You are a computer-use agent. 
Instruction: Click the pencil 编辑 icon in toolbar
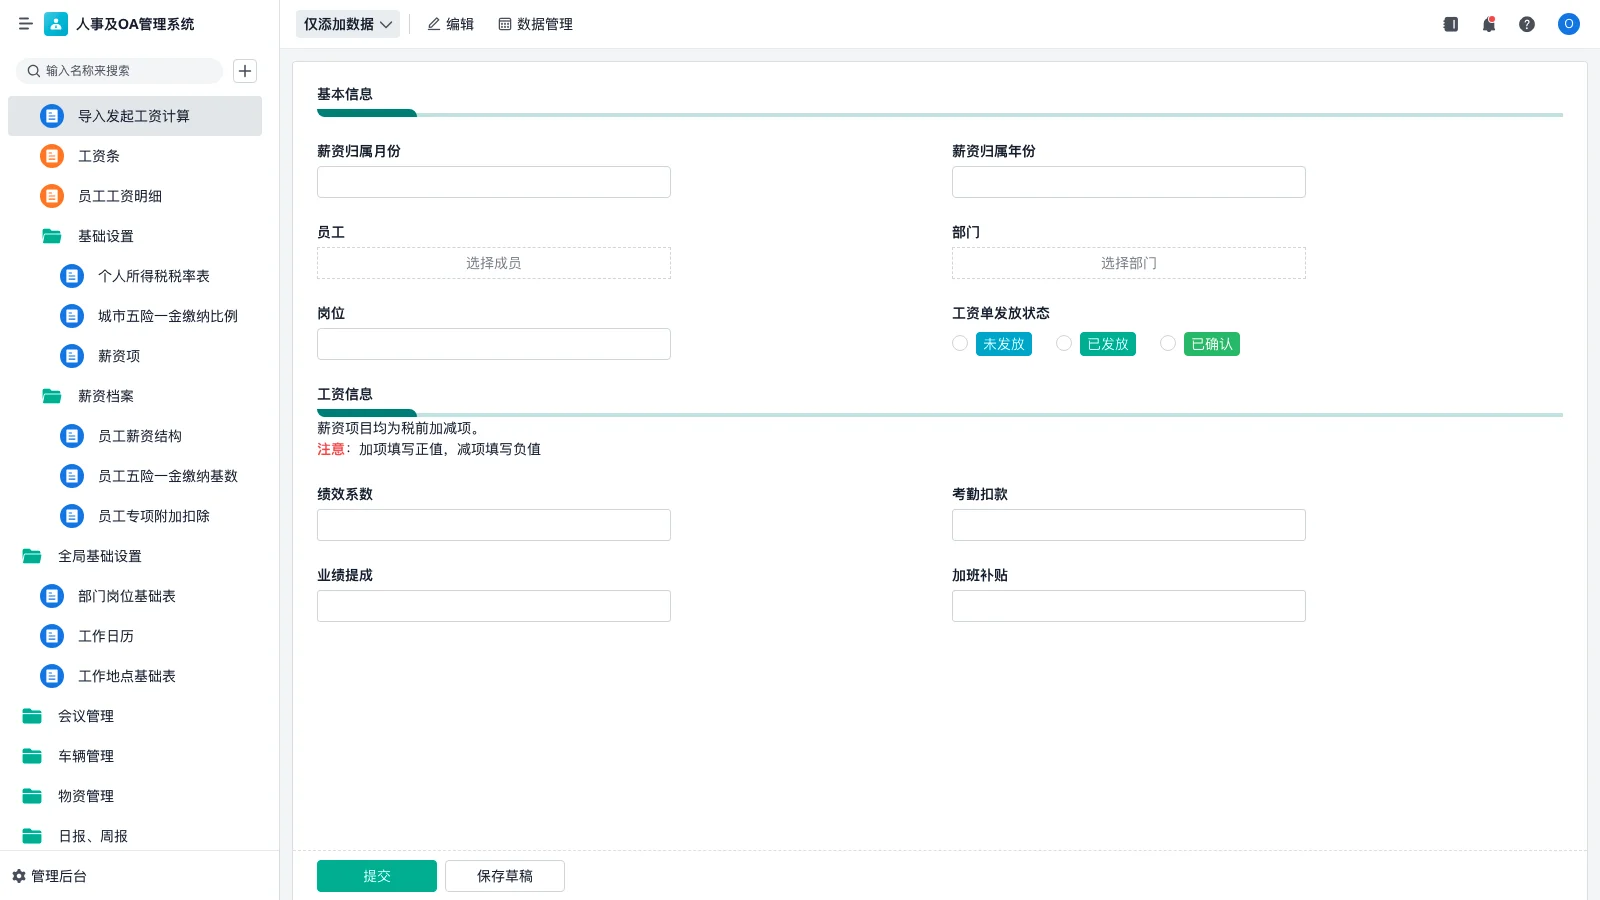(434, 24)
